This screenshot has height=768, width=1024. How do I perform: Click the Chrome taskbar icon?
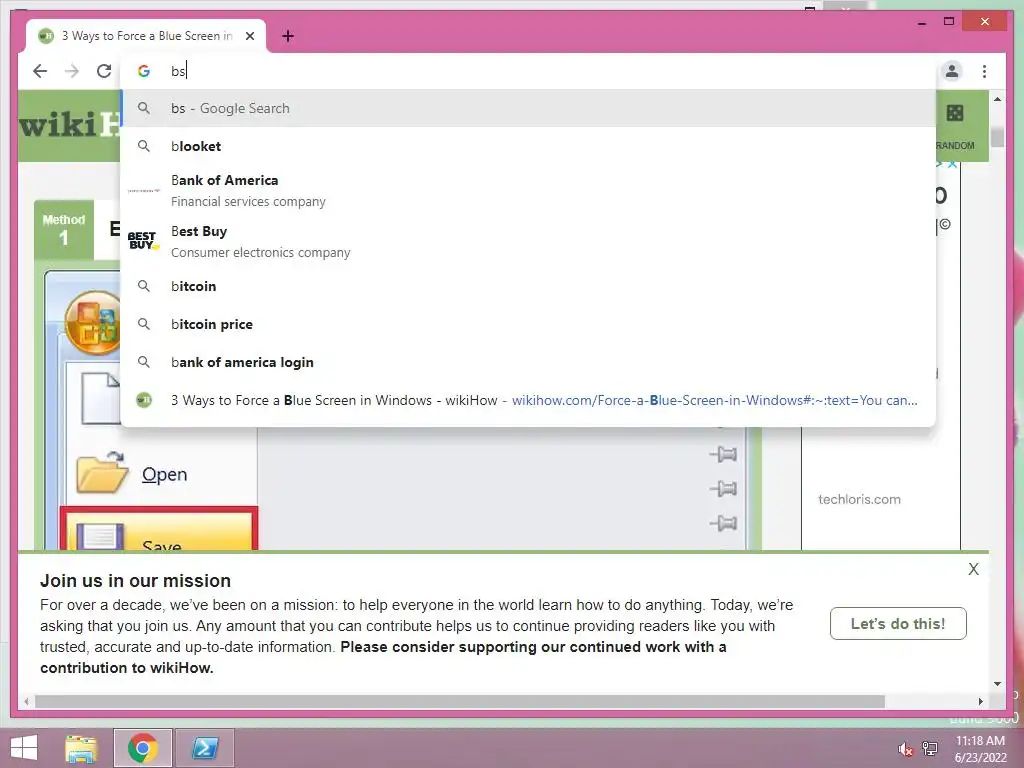click(142, 748)
